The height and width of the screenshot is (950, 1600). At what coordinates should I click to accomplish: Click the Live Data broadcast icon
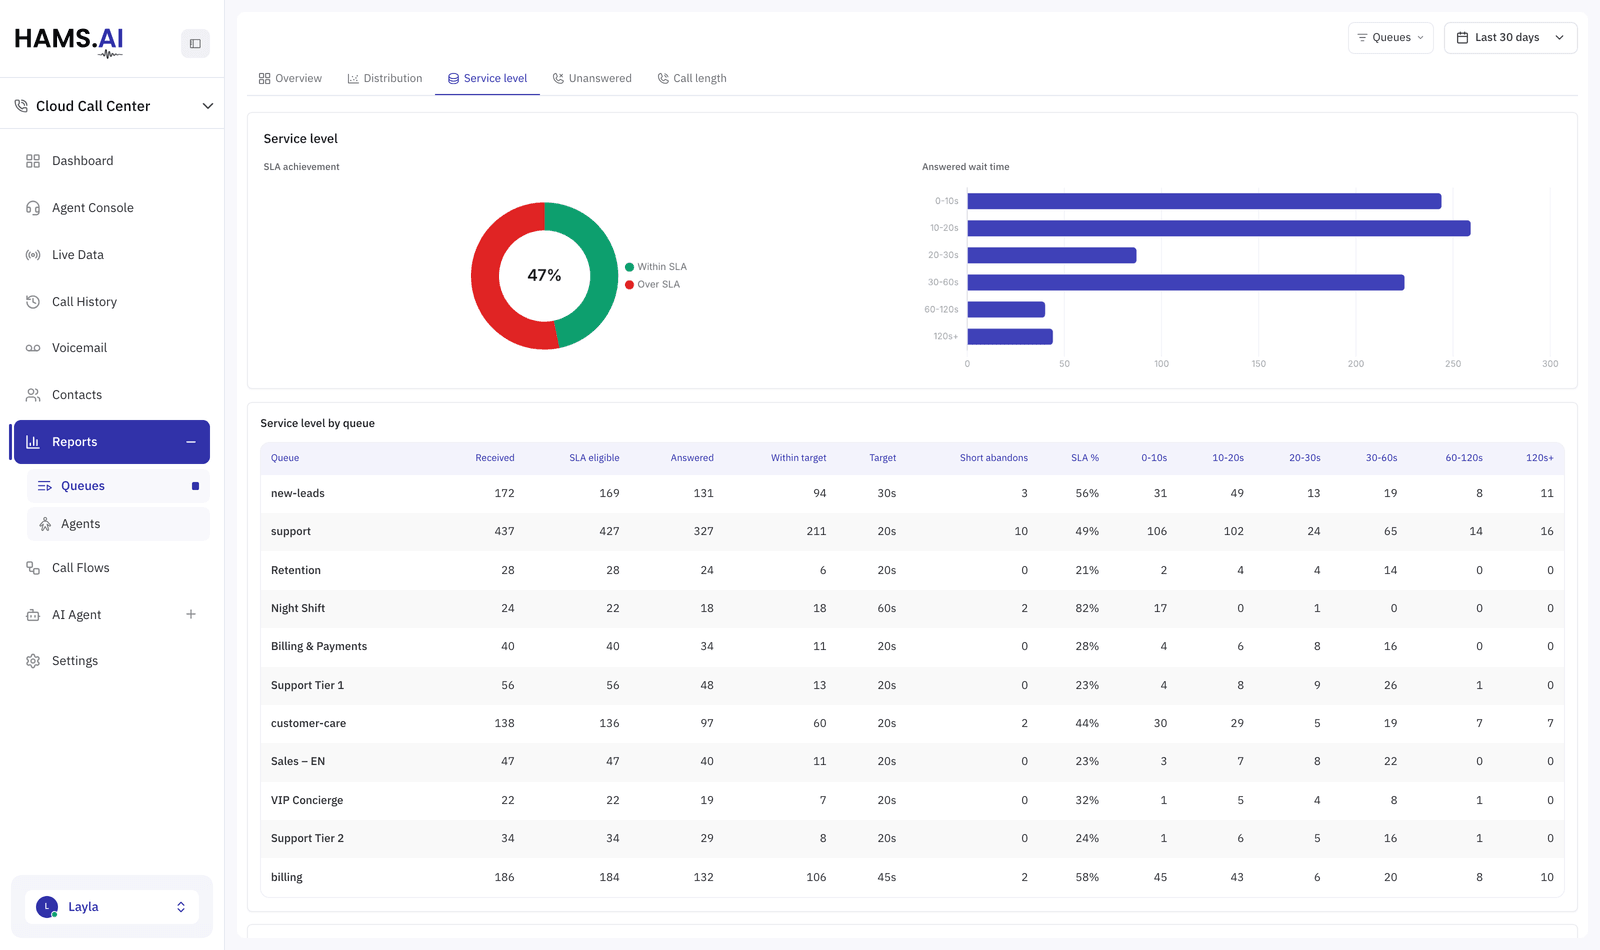pyautogui.click(x=33, y=255)
